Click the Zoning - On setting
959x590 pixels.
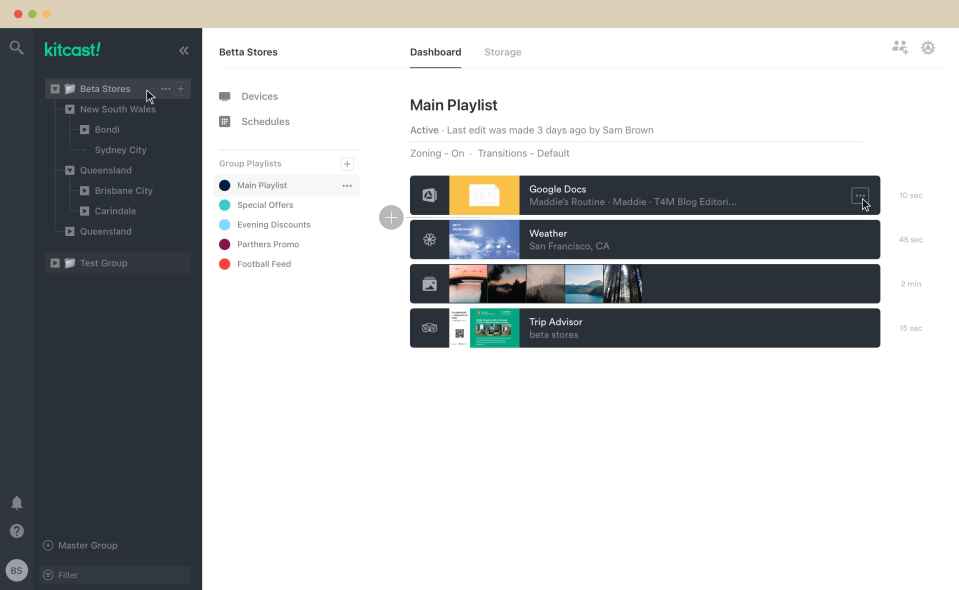point(437,153)
